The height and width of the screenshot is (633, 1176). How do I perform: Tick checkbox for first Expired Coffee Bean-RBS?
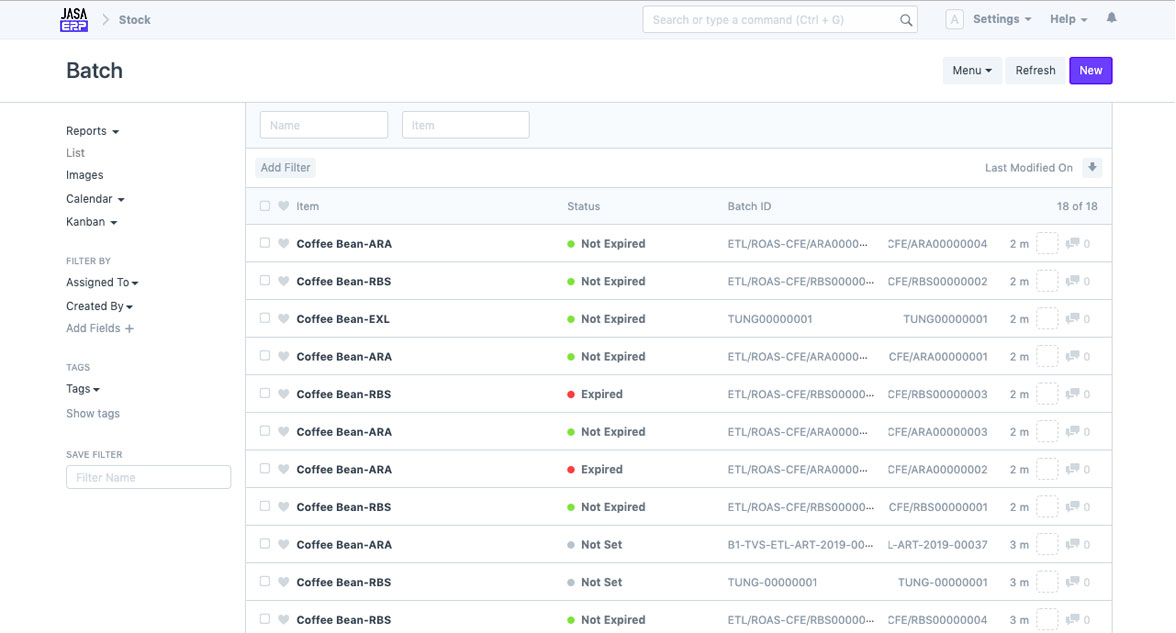click(265, 394)
